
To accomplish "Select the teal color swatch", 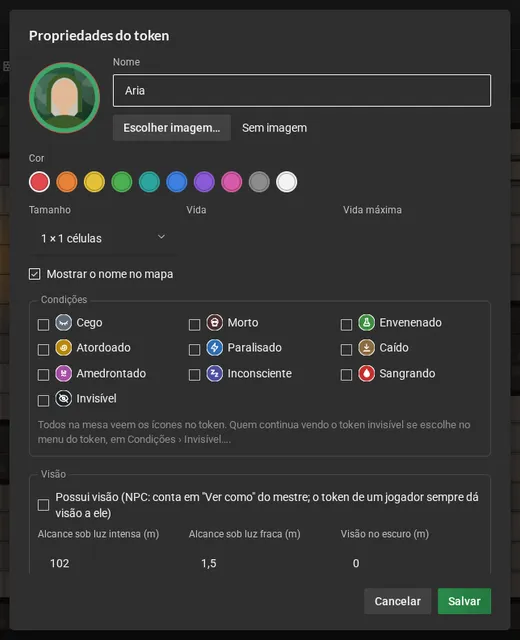I will point(149,182).
